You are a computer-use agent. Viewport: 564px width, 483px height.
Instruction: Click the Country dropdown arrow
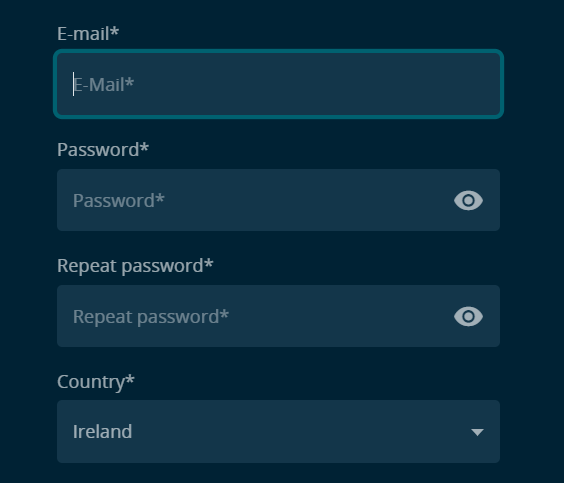[477, 432]
